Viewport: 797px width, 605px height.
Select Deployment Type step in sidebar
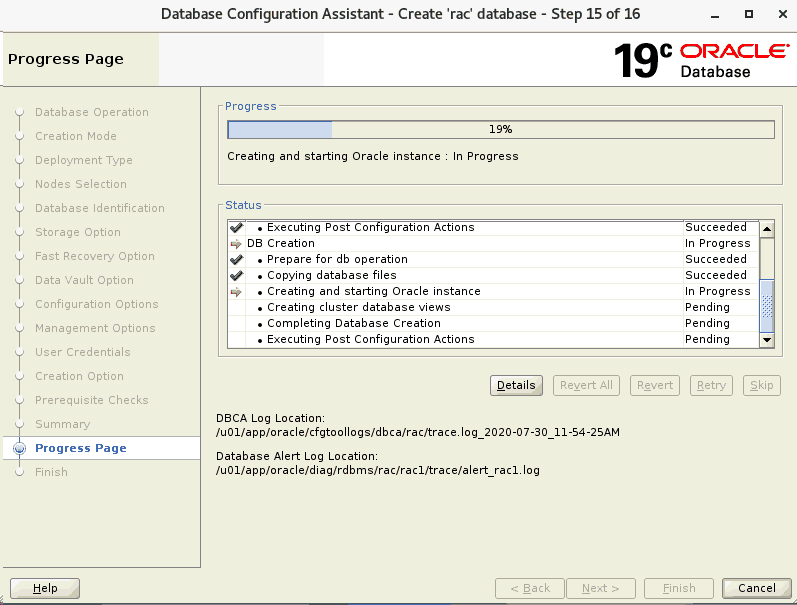click(x=84, y=160)
